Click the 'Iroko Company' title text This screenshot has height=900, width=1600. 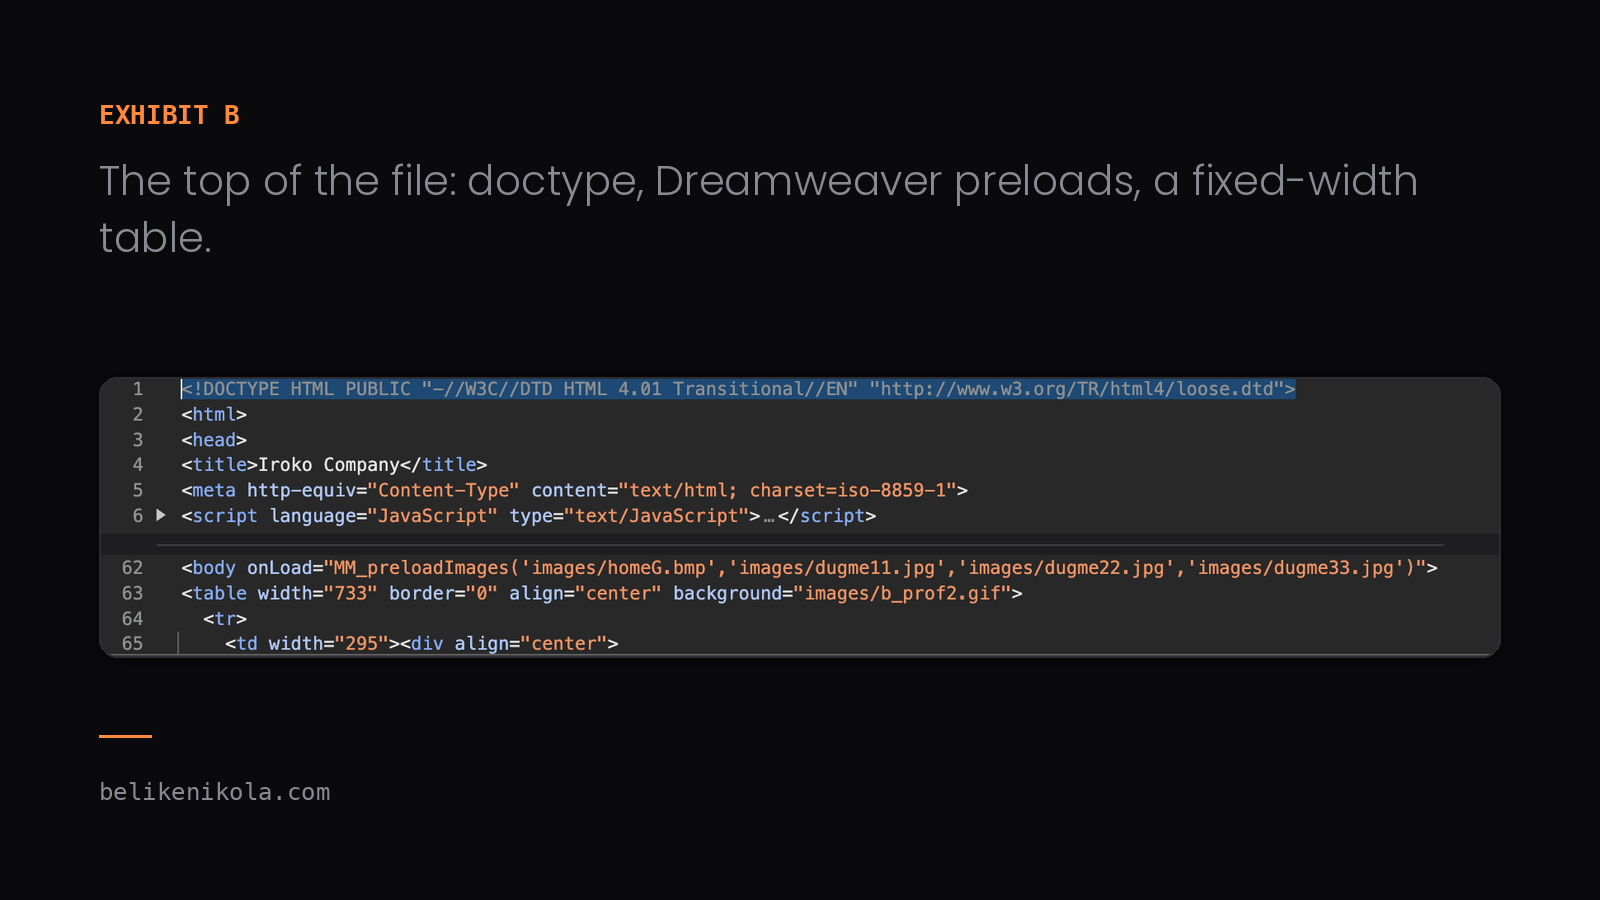point(329,465)
